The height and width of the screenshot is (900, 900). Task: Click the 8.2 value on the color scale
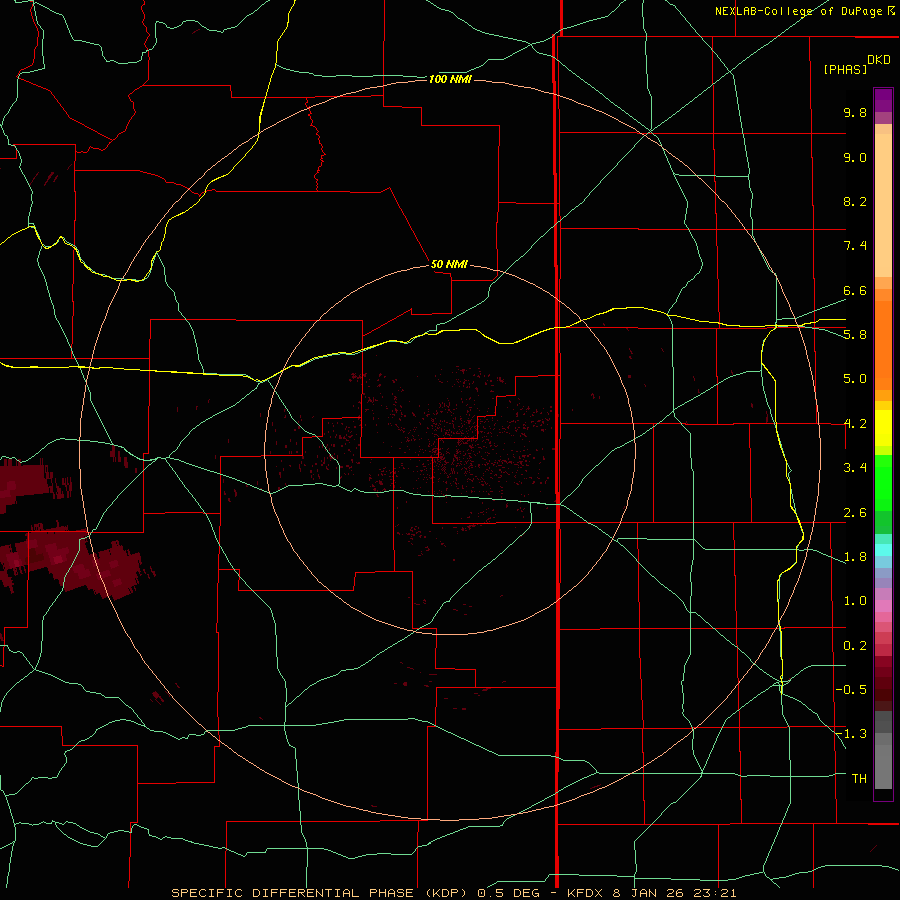tap(855, 201)
